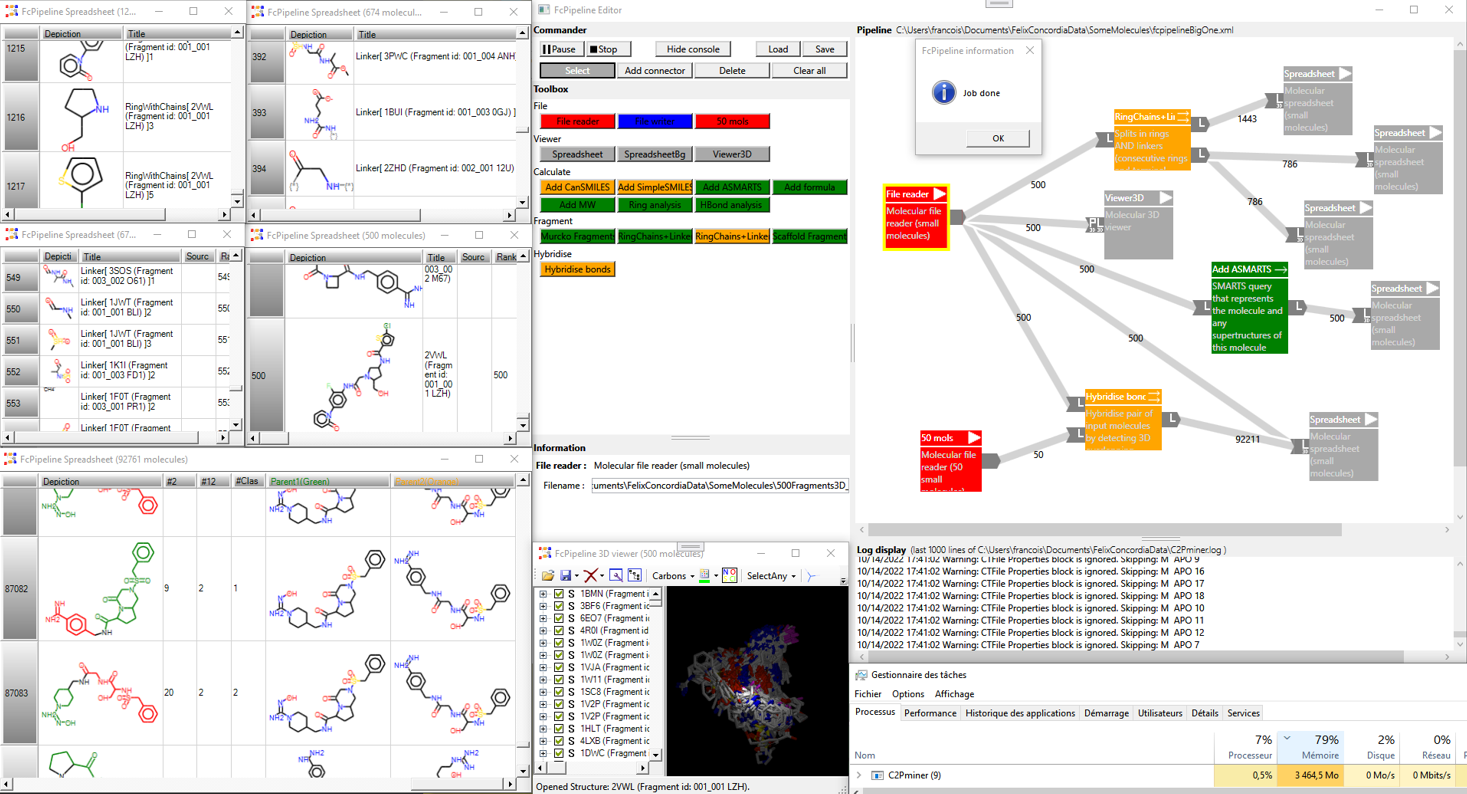Open the Options menu in task manager
The width and height of the screenshot is (1467, 794).
(907, 694)
